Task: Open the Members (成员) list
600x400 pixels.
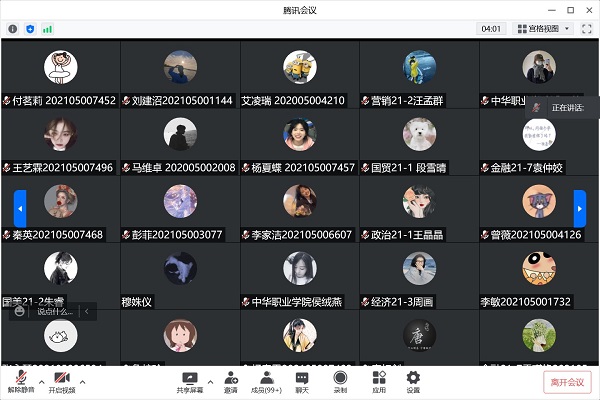Action: coord(266,382)
